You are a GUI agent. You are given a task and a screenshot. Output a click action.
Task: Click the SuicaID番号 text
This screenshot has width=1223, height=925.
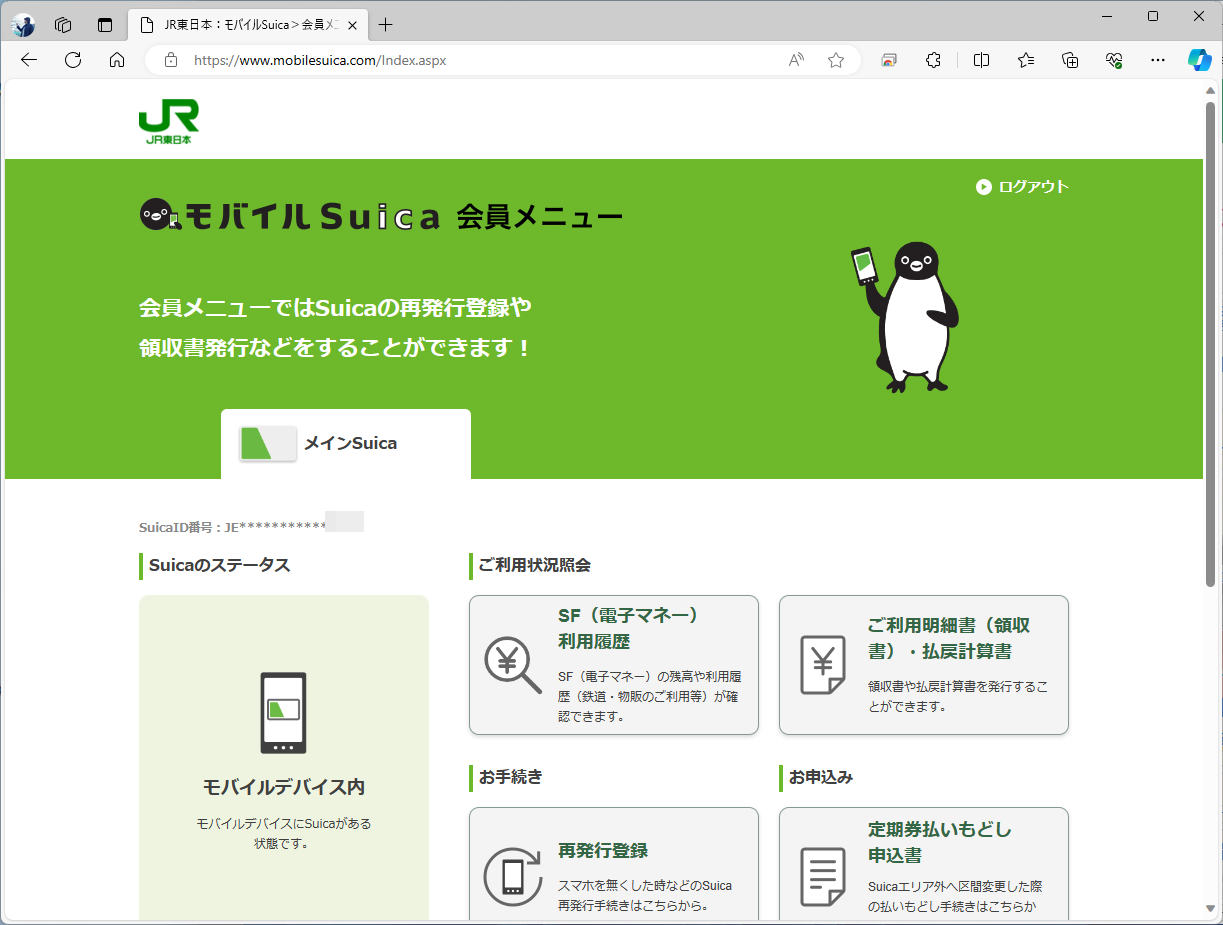pyautogui.click(x=233, y=527)
